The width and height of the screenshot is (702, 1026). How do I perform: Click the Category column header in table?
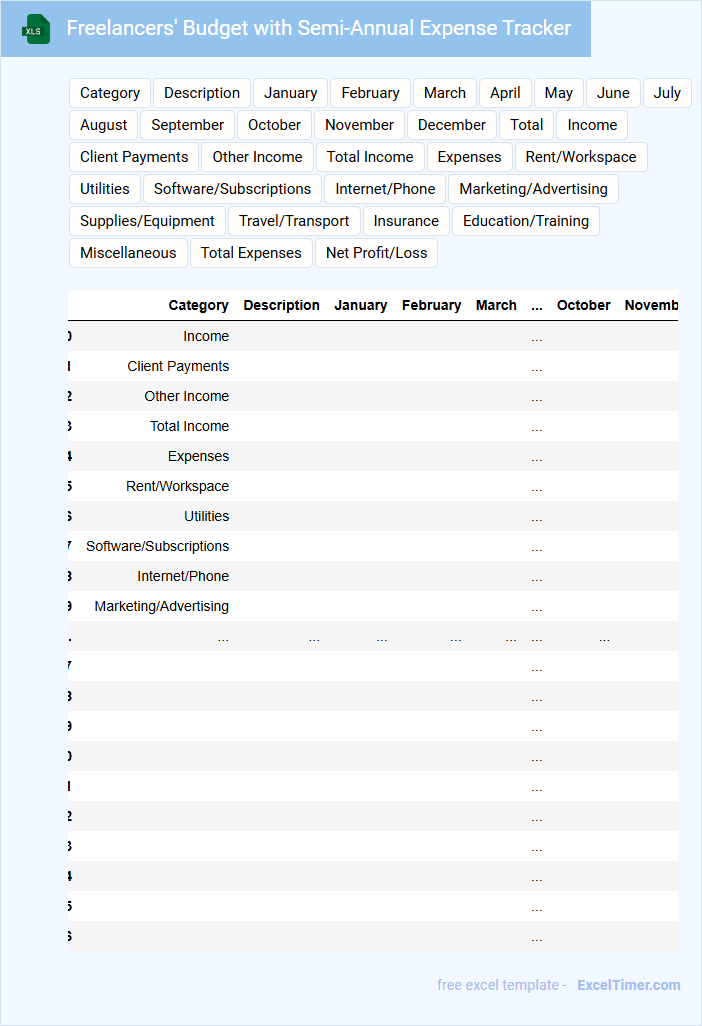[x=198, y=306]
